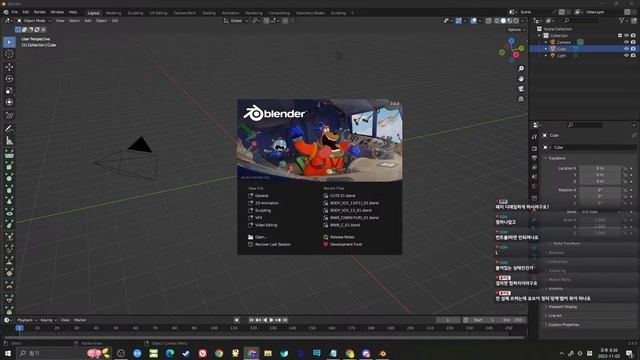Collapse the Collection tree item
This screenshot has width=640, height=360.
(540, 36)
